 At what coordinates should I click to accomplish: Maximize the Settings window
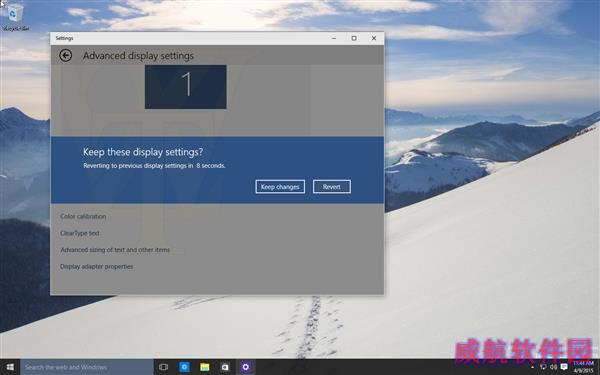[x=354, y=38]
